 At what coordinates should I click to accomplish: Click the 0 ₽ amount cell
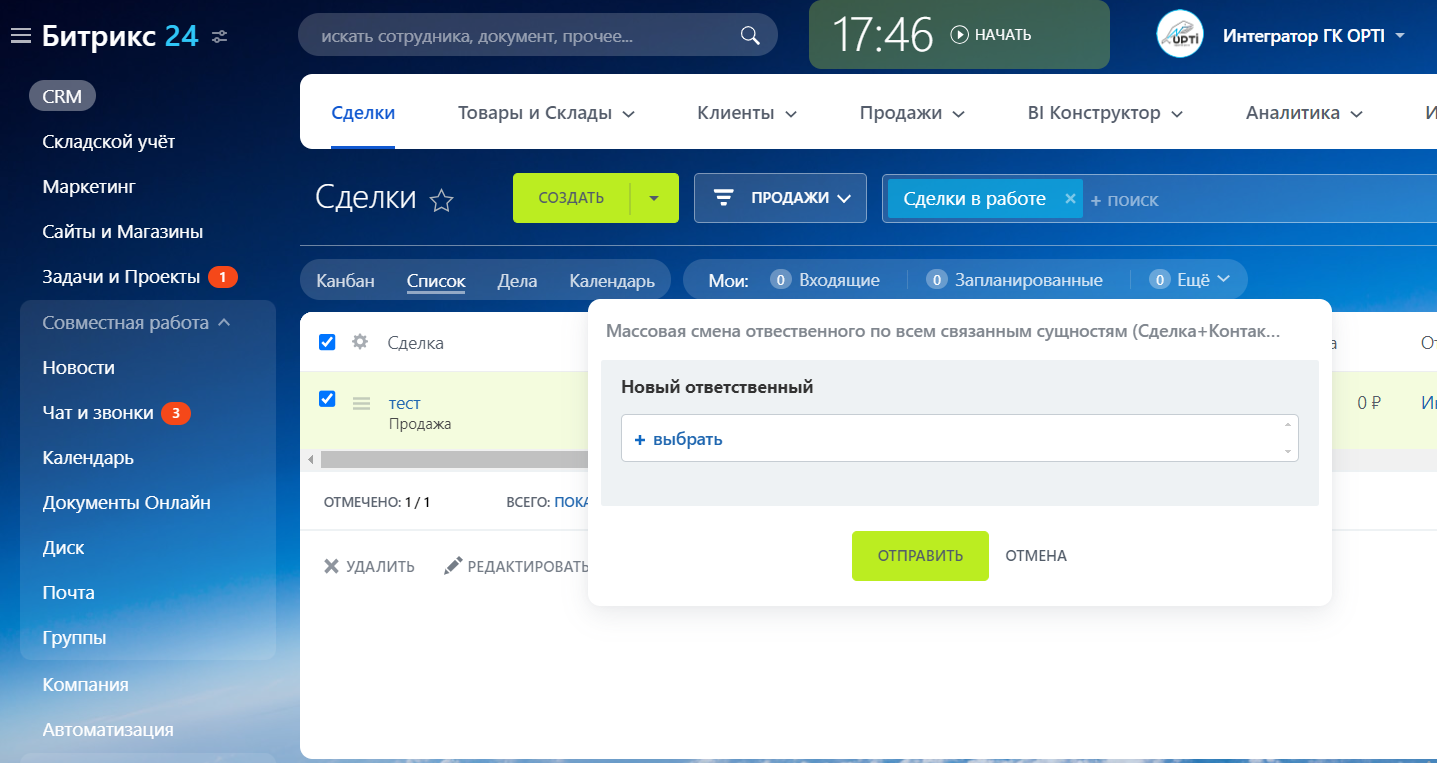1368,404
